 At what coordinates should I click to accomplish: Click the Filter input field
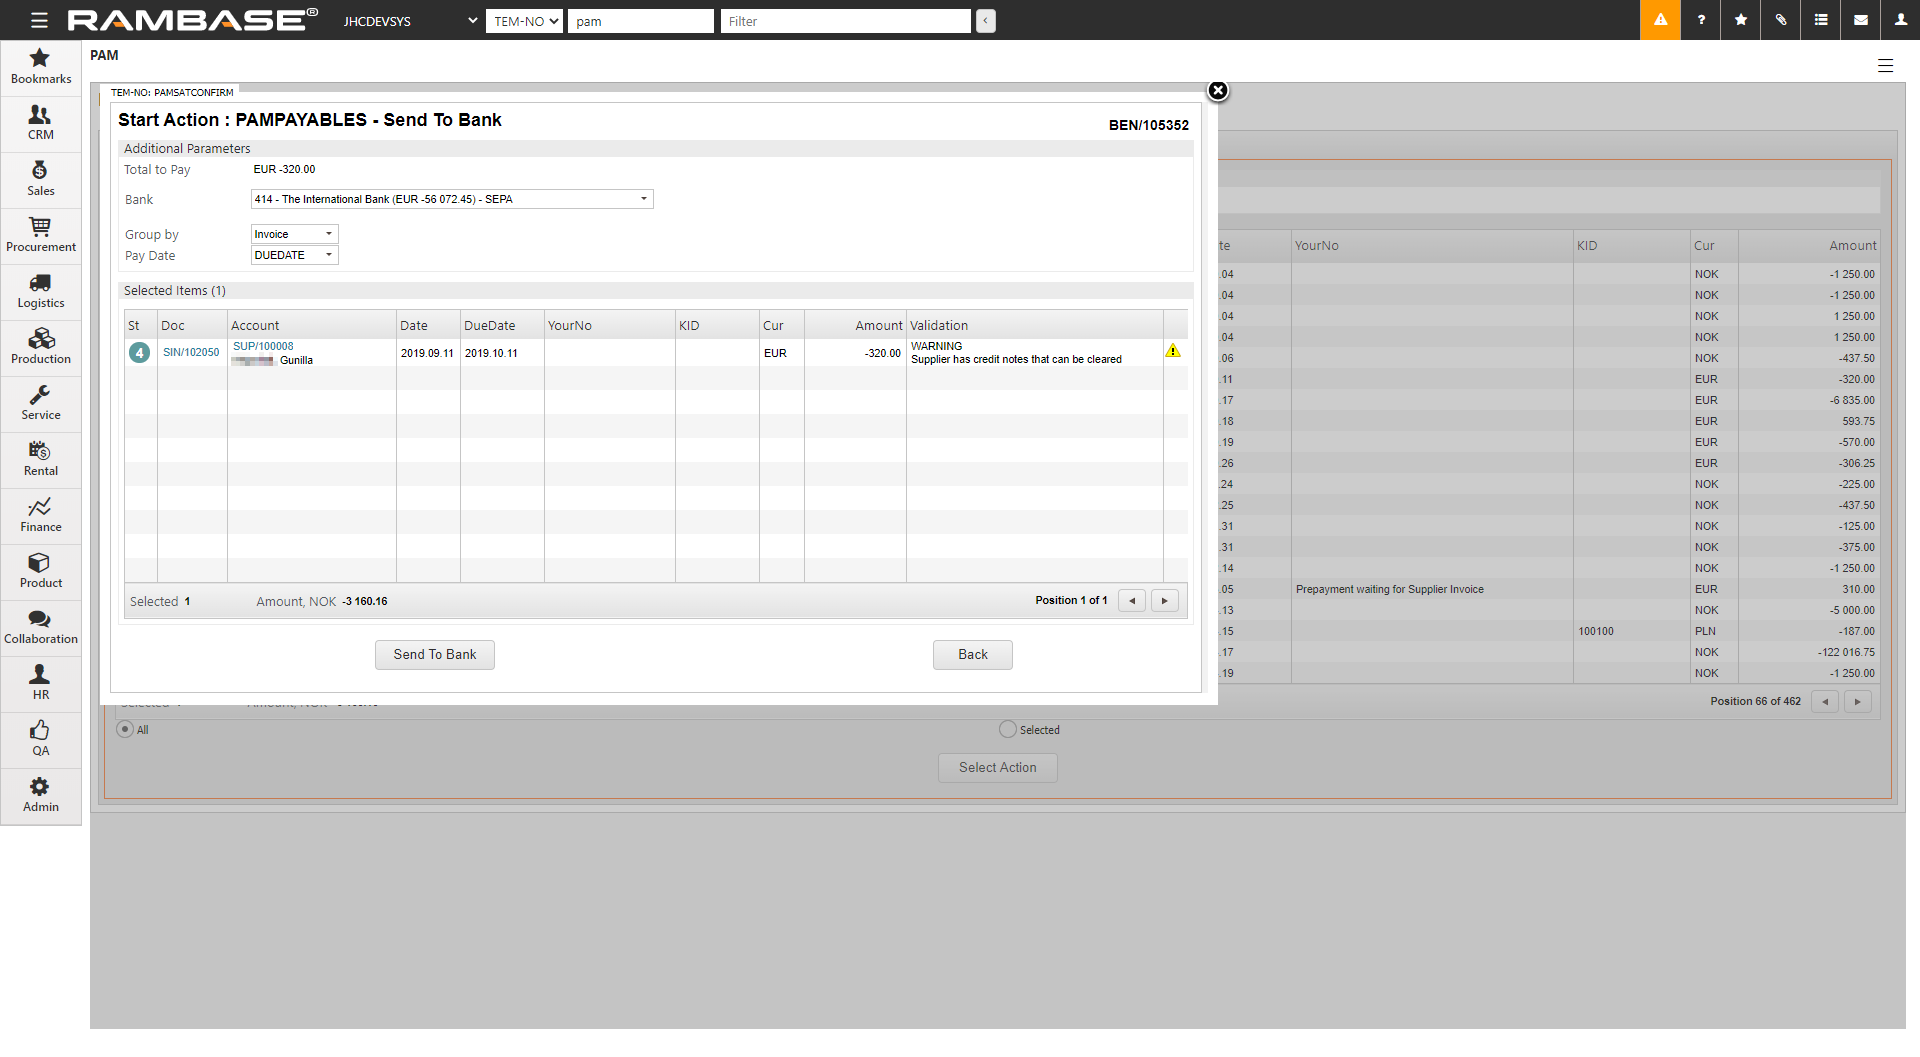click(845, 21)
